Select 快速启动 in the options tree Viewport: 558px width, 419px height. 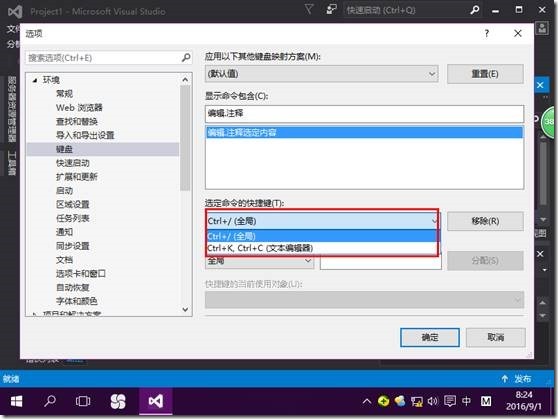click(x=73, y=163)
